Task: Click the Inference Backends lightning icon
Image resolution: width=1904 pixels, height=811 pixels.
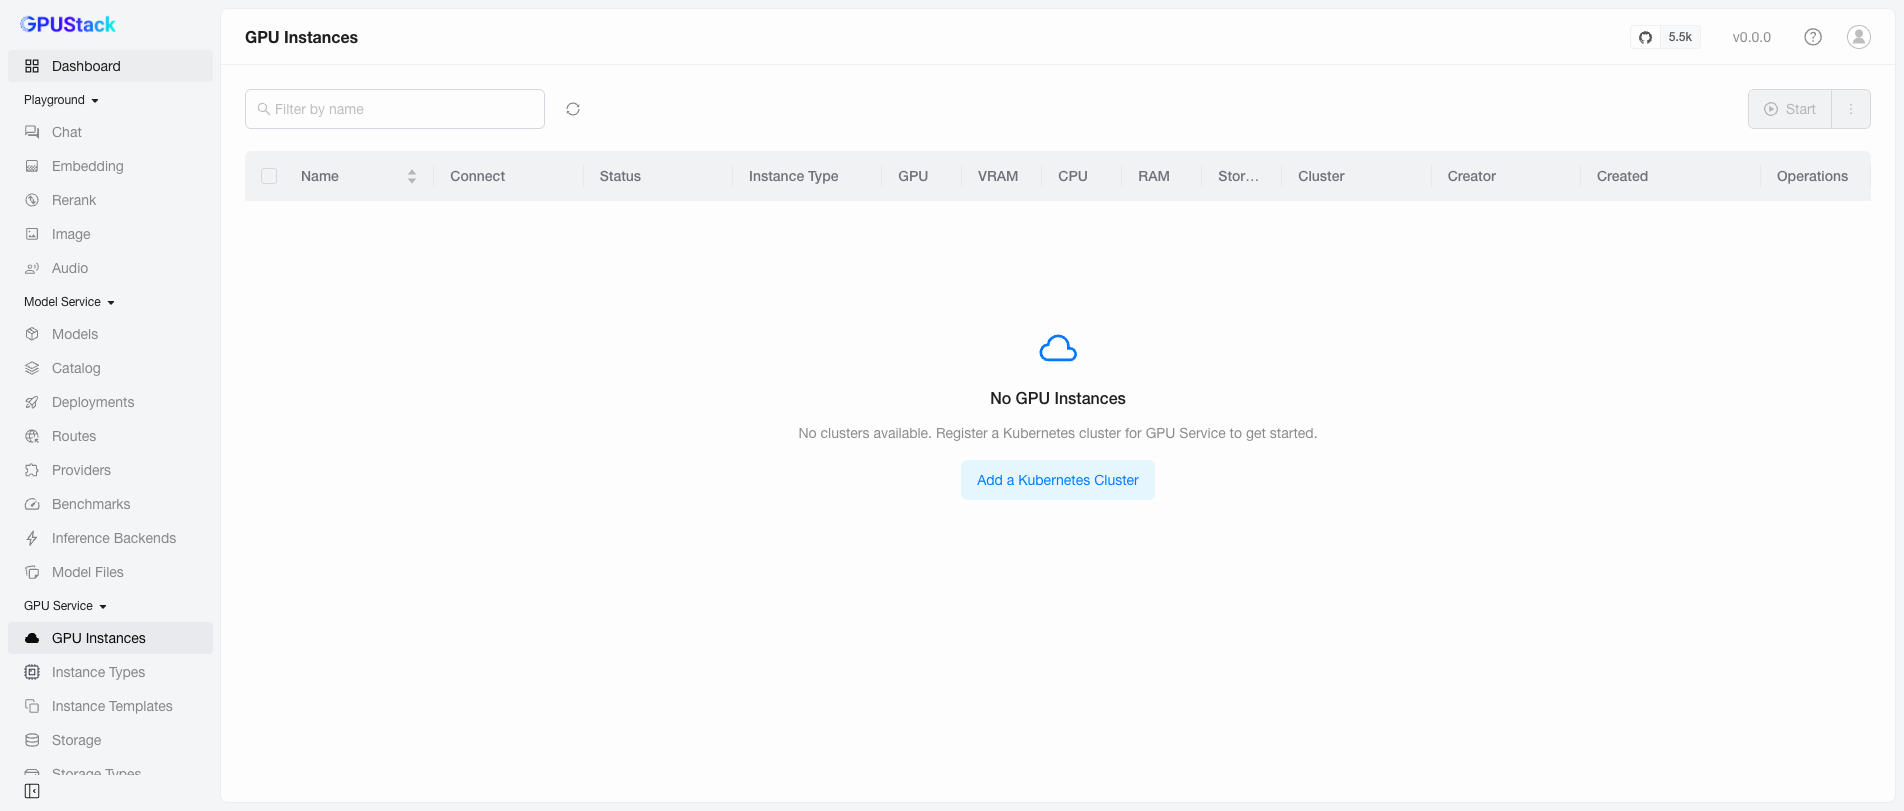Action: [x=32, y=538]
